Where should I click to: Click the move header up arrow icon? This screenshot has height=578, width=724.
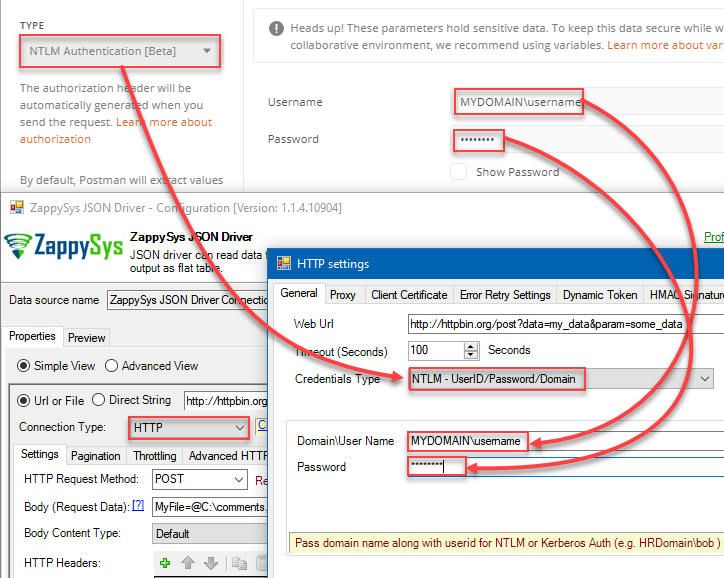point(187,564)
